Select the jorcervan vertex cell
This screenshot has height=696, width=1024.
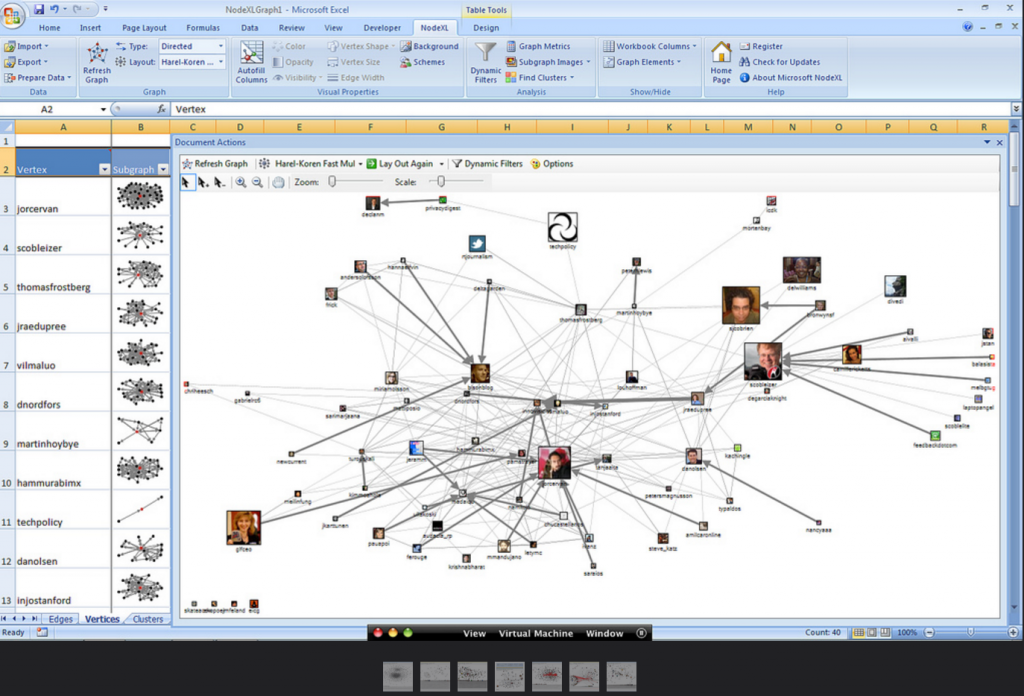click(x=63, y=196)
